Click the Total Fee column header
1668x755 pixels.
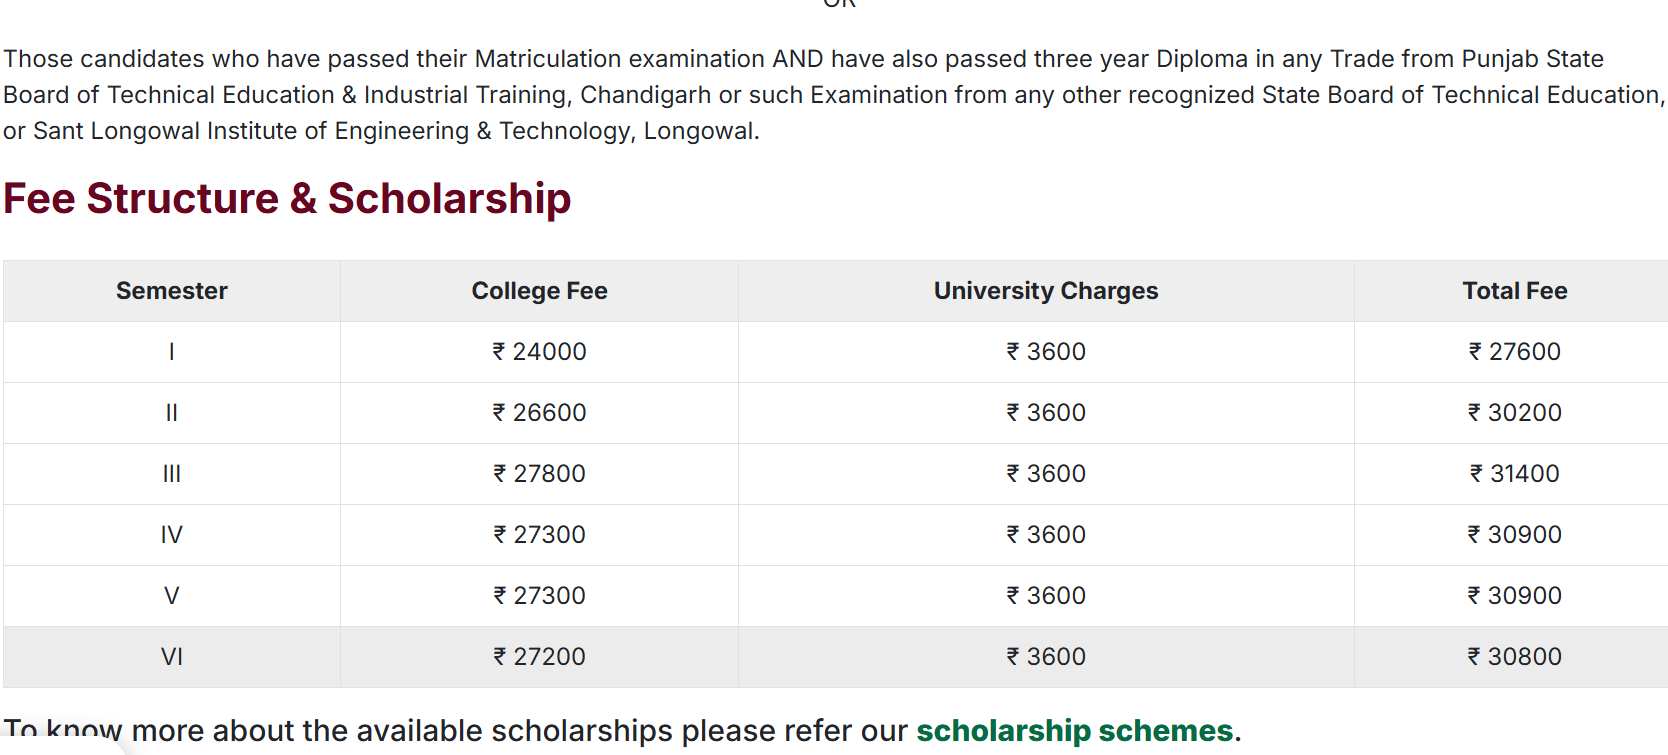pyautogui.click(x=1514, y=291)
